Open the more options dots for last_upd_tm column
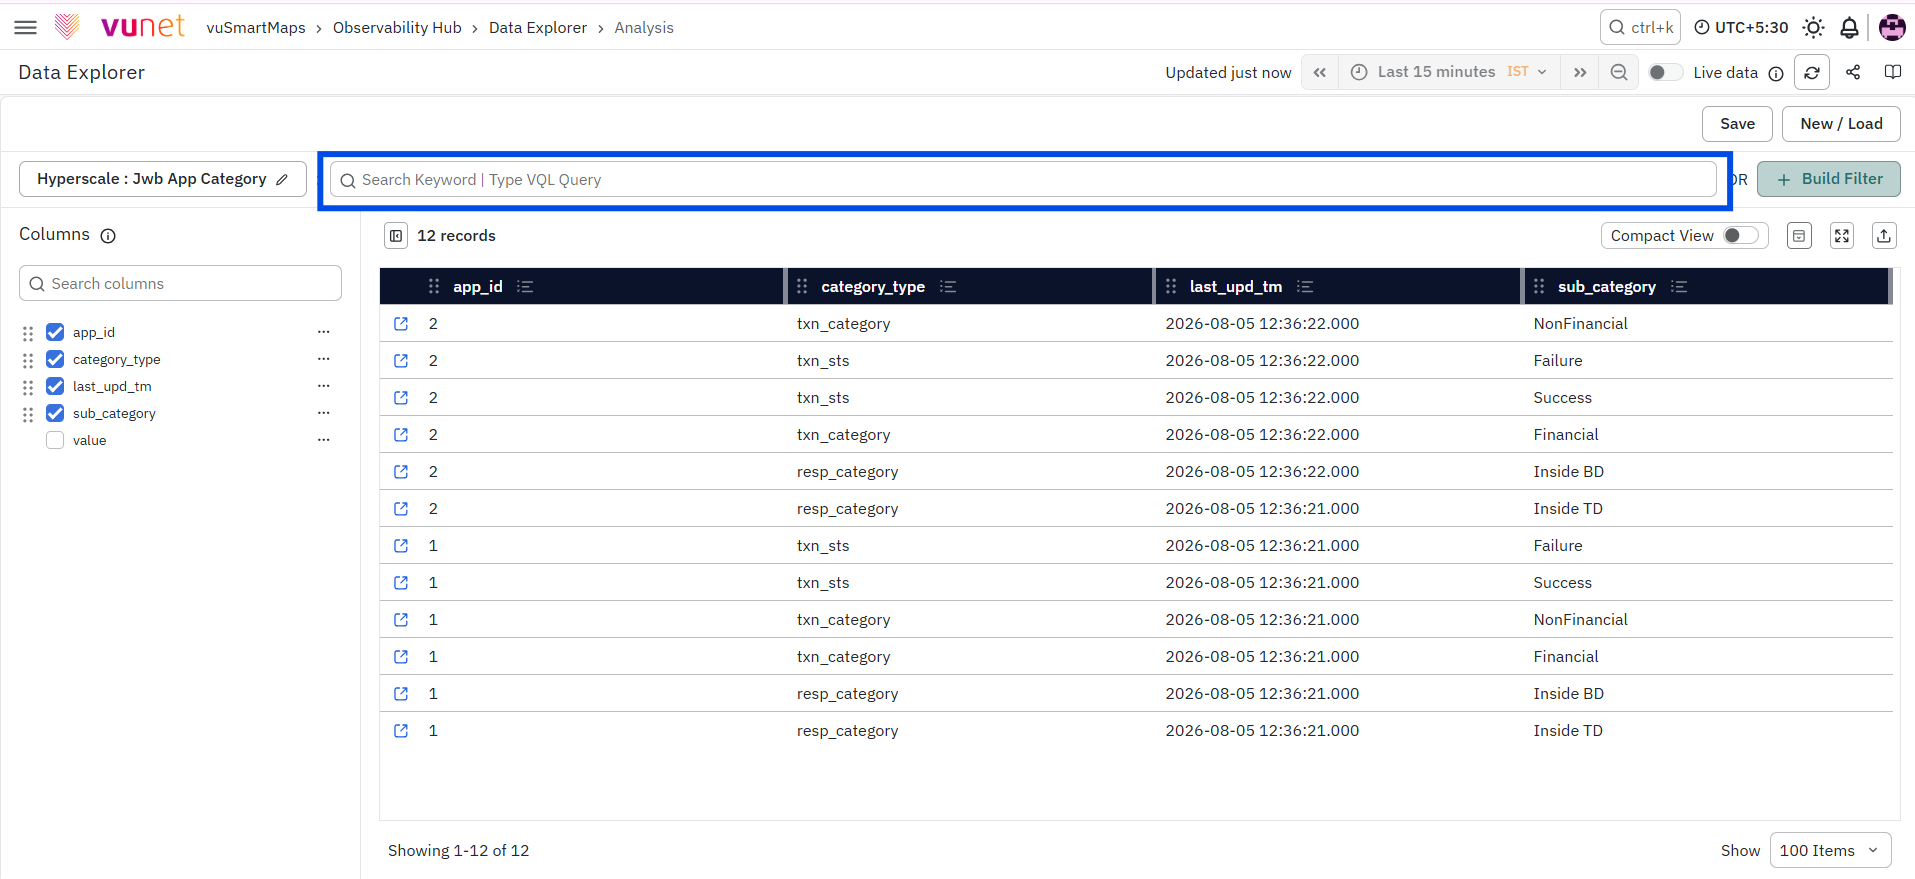Viewport: 1915px width, 879px height. coord(323,385)
